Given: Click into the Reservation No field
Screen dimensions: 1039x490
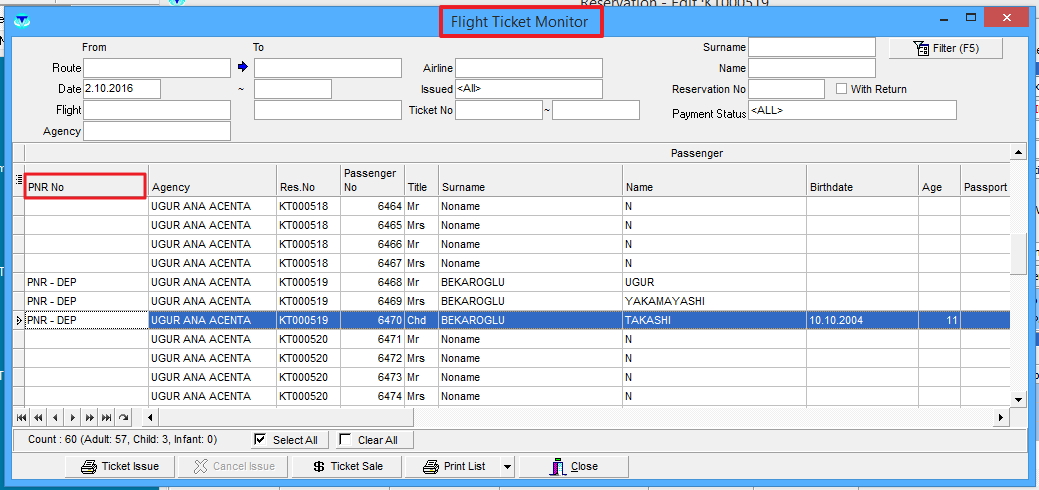Looking at the screenshot, I should pyautogui.click(x=786, y=89).
